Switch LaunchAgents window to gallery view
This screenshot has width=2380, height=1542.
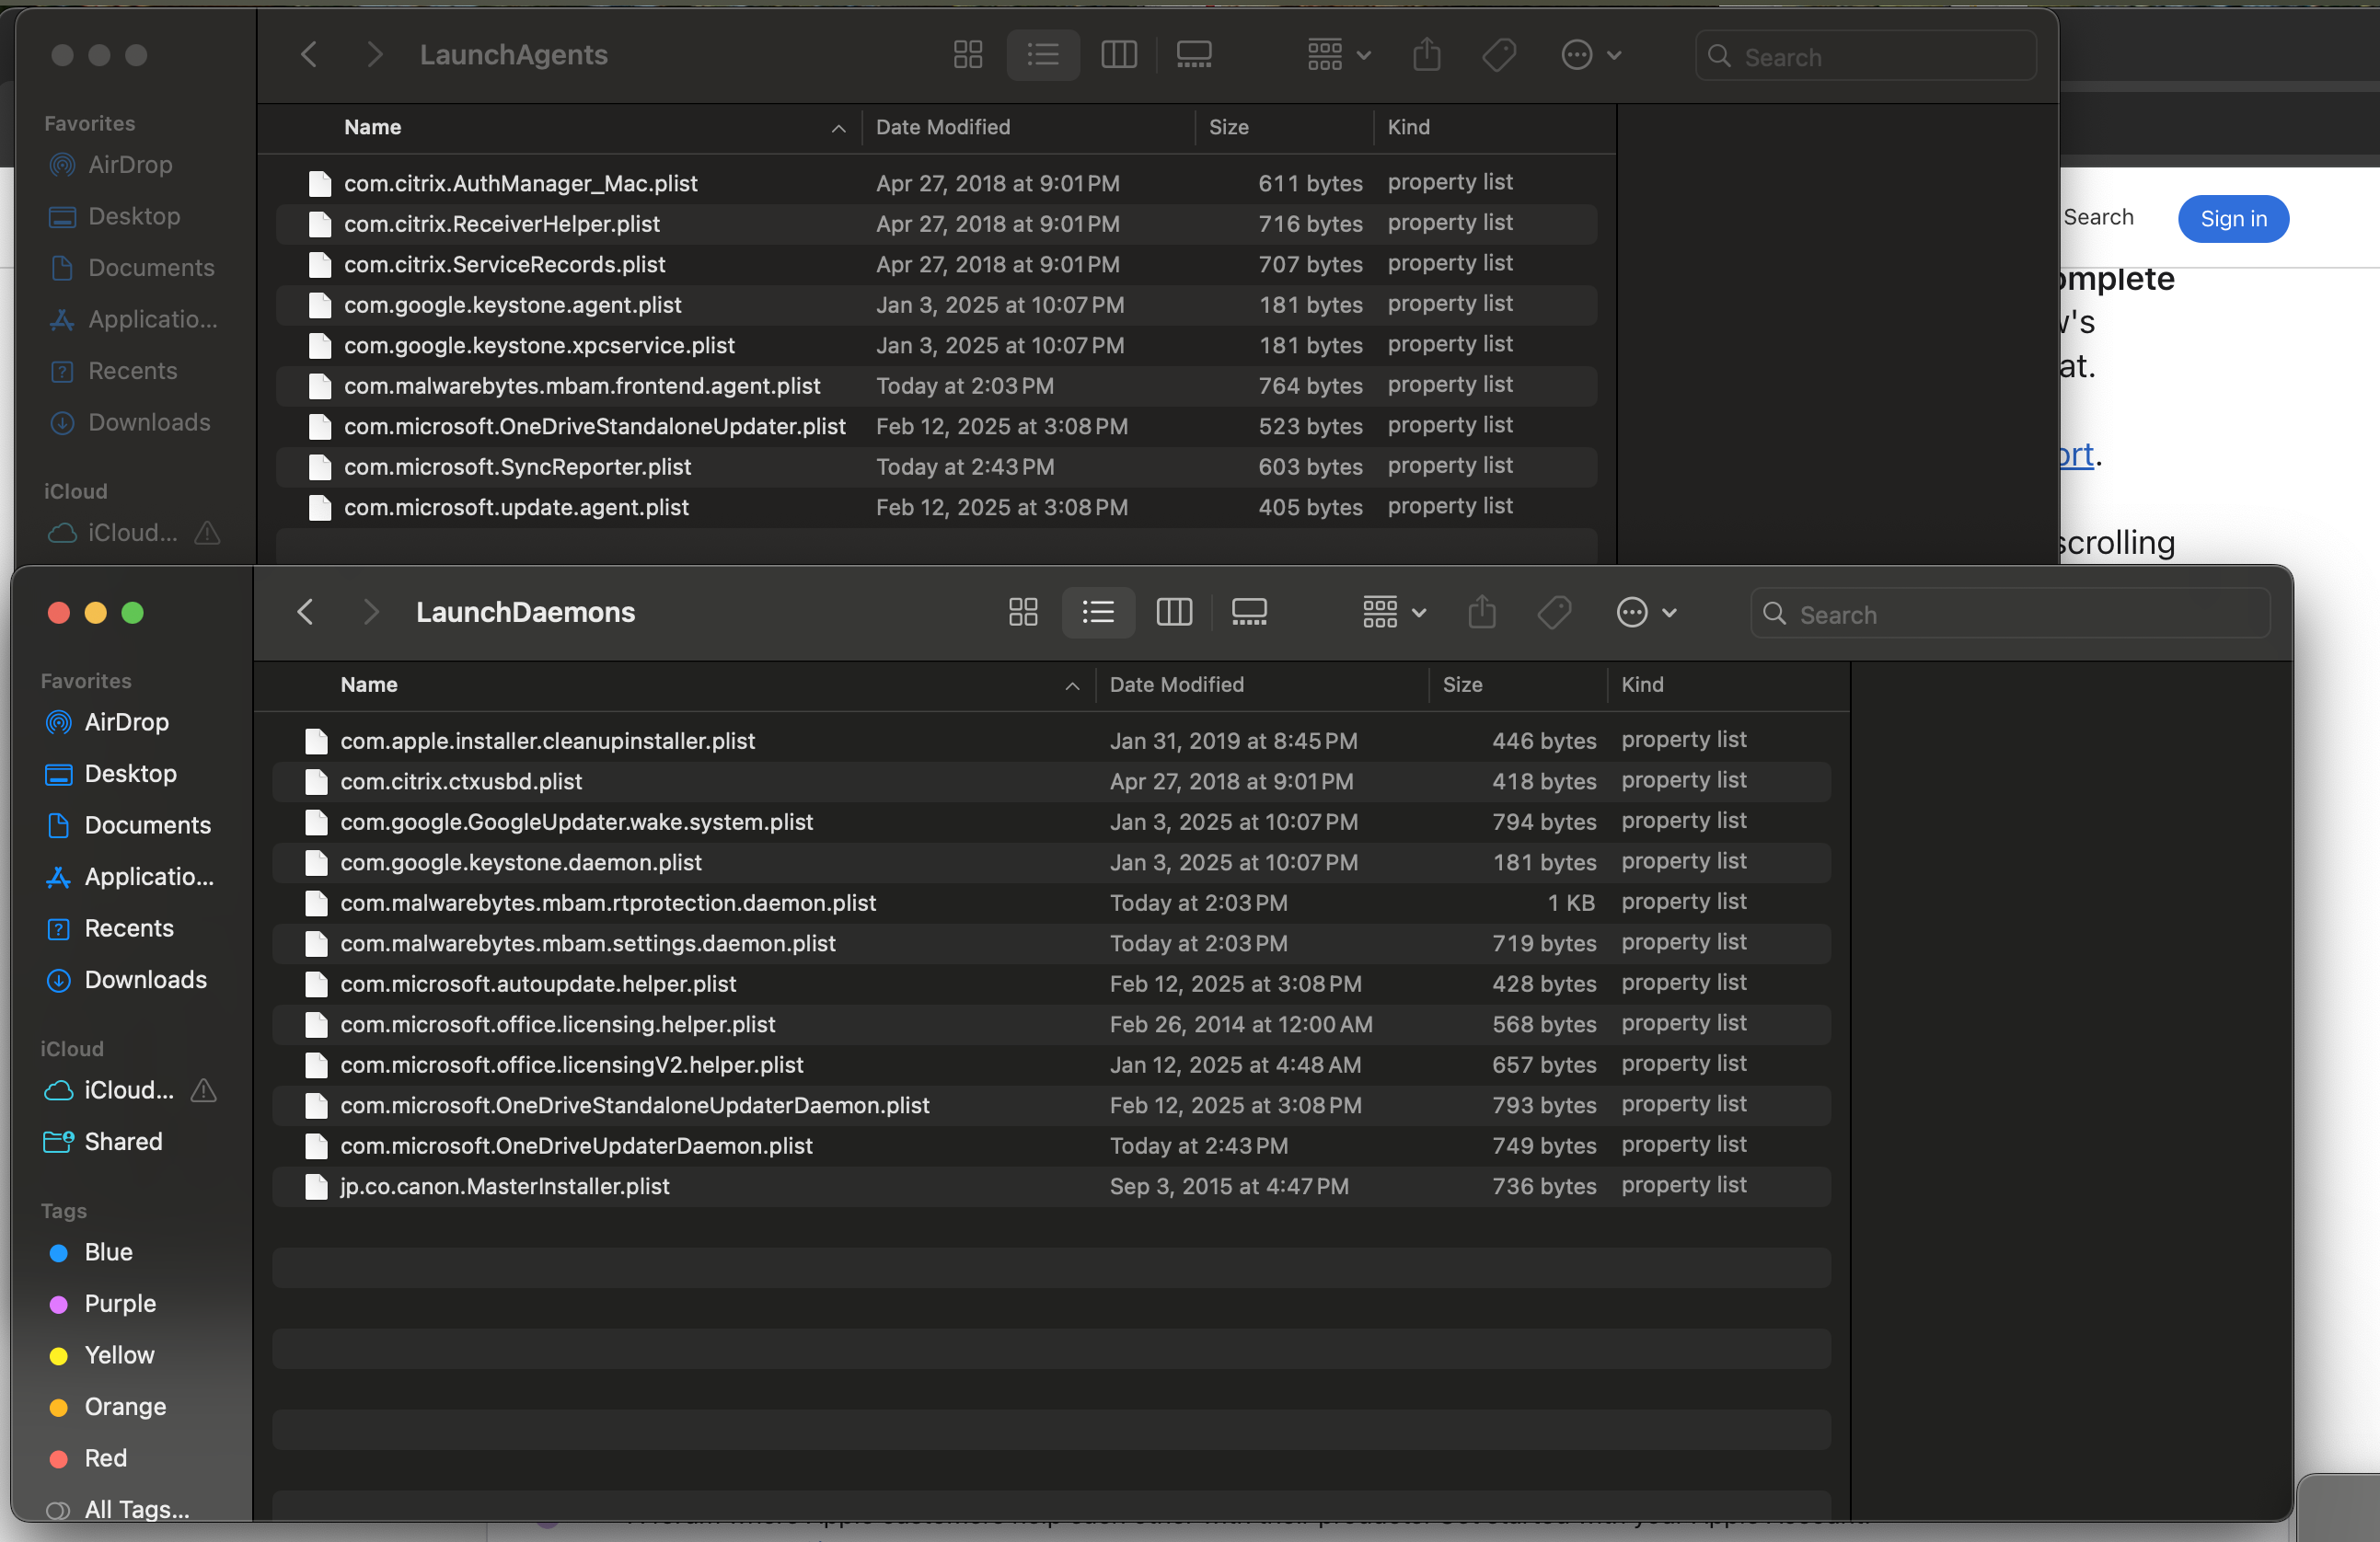tap(1194, 55)
